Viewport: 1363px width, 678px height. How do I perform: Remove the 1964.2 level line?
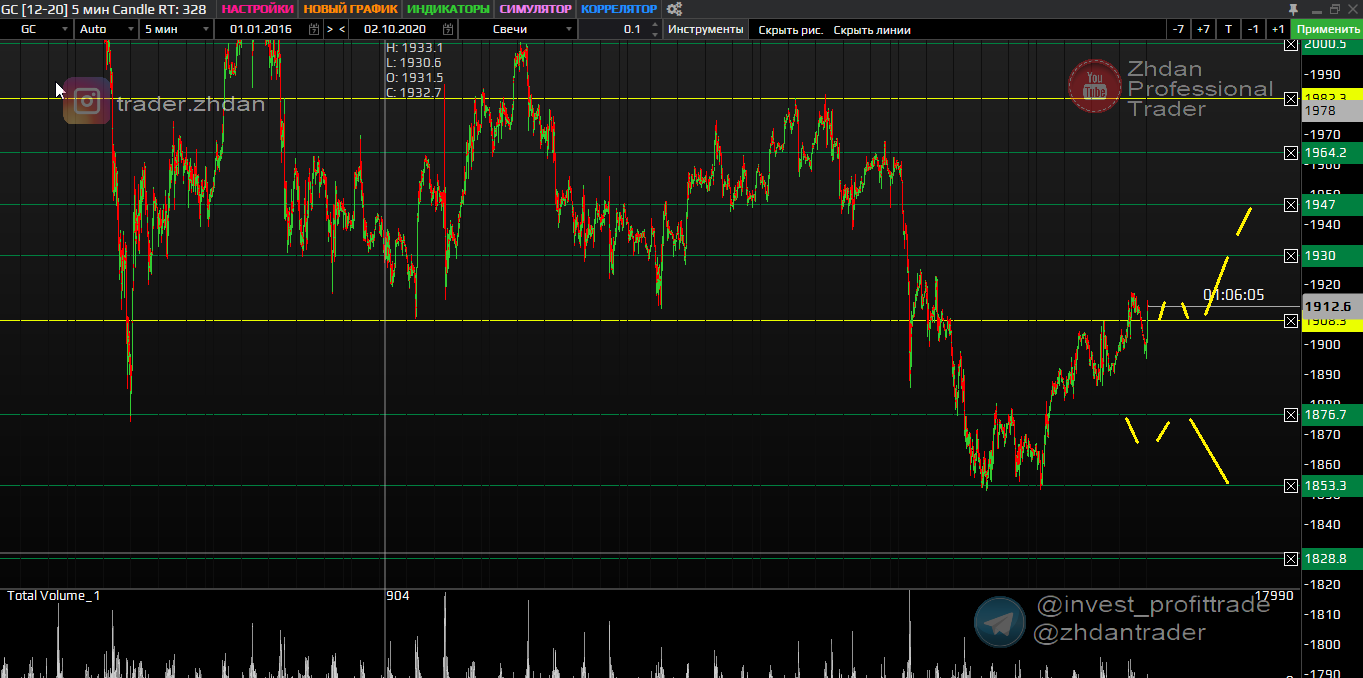pyautogui.click(x=1290, y=152)
